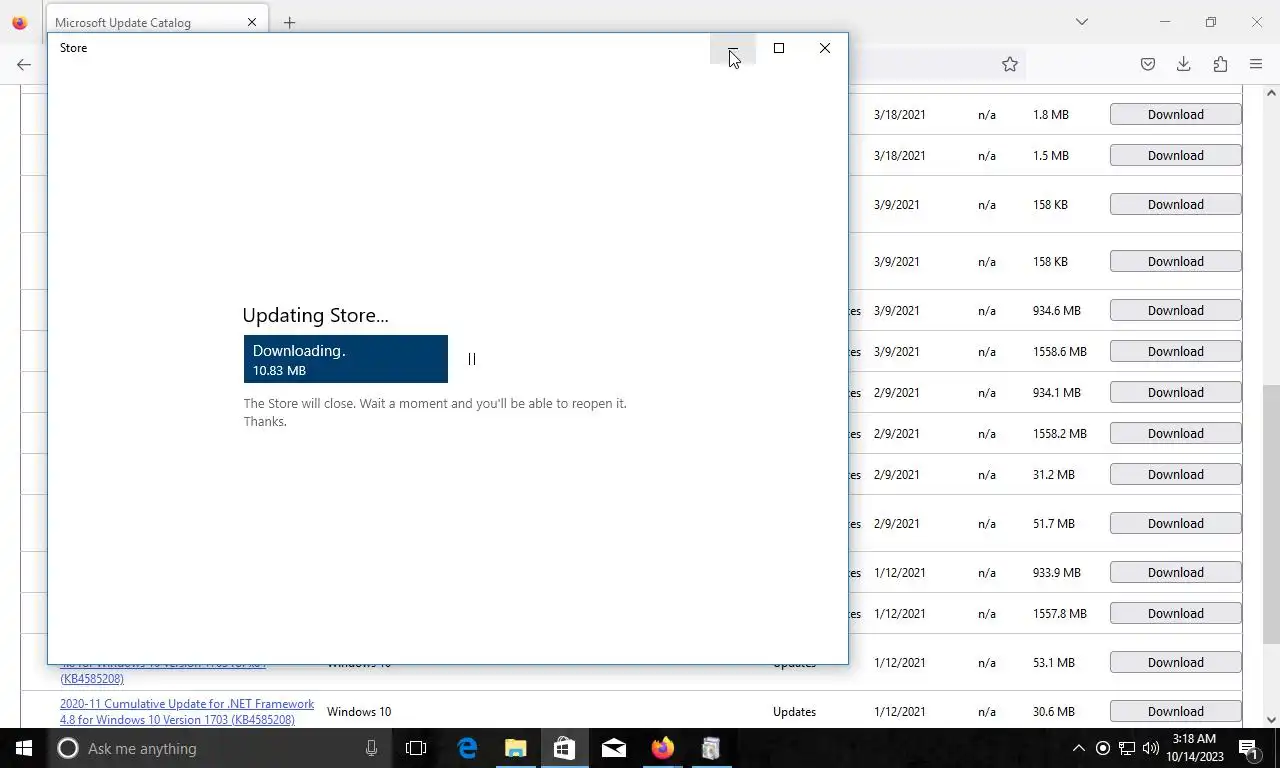Download the 1558.2 MB update
This screenshot has width=1280, height=768.
point(1175,433)
